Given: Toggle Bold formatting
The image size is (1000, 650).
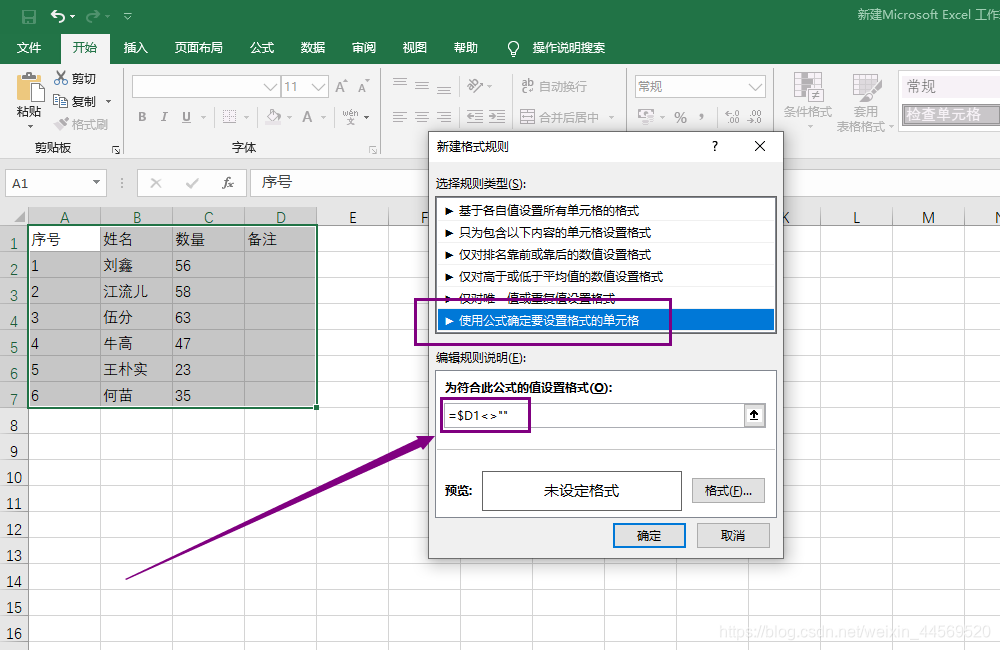Looking at the screenshot, I should tap(142, 117).
